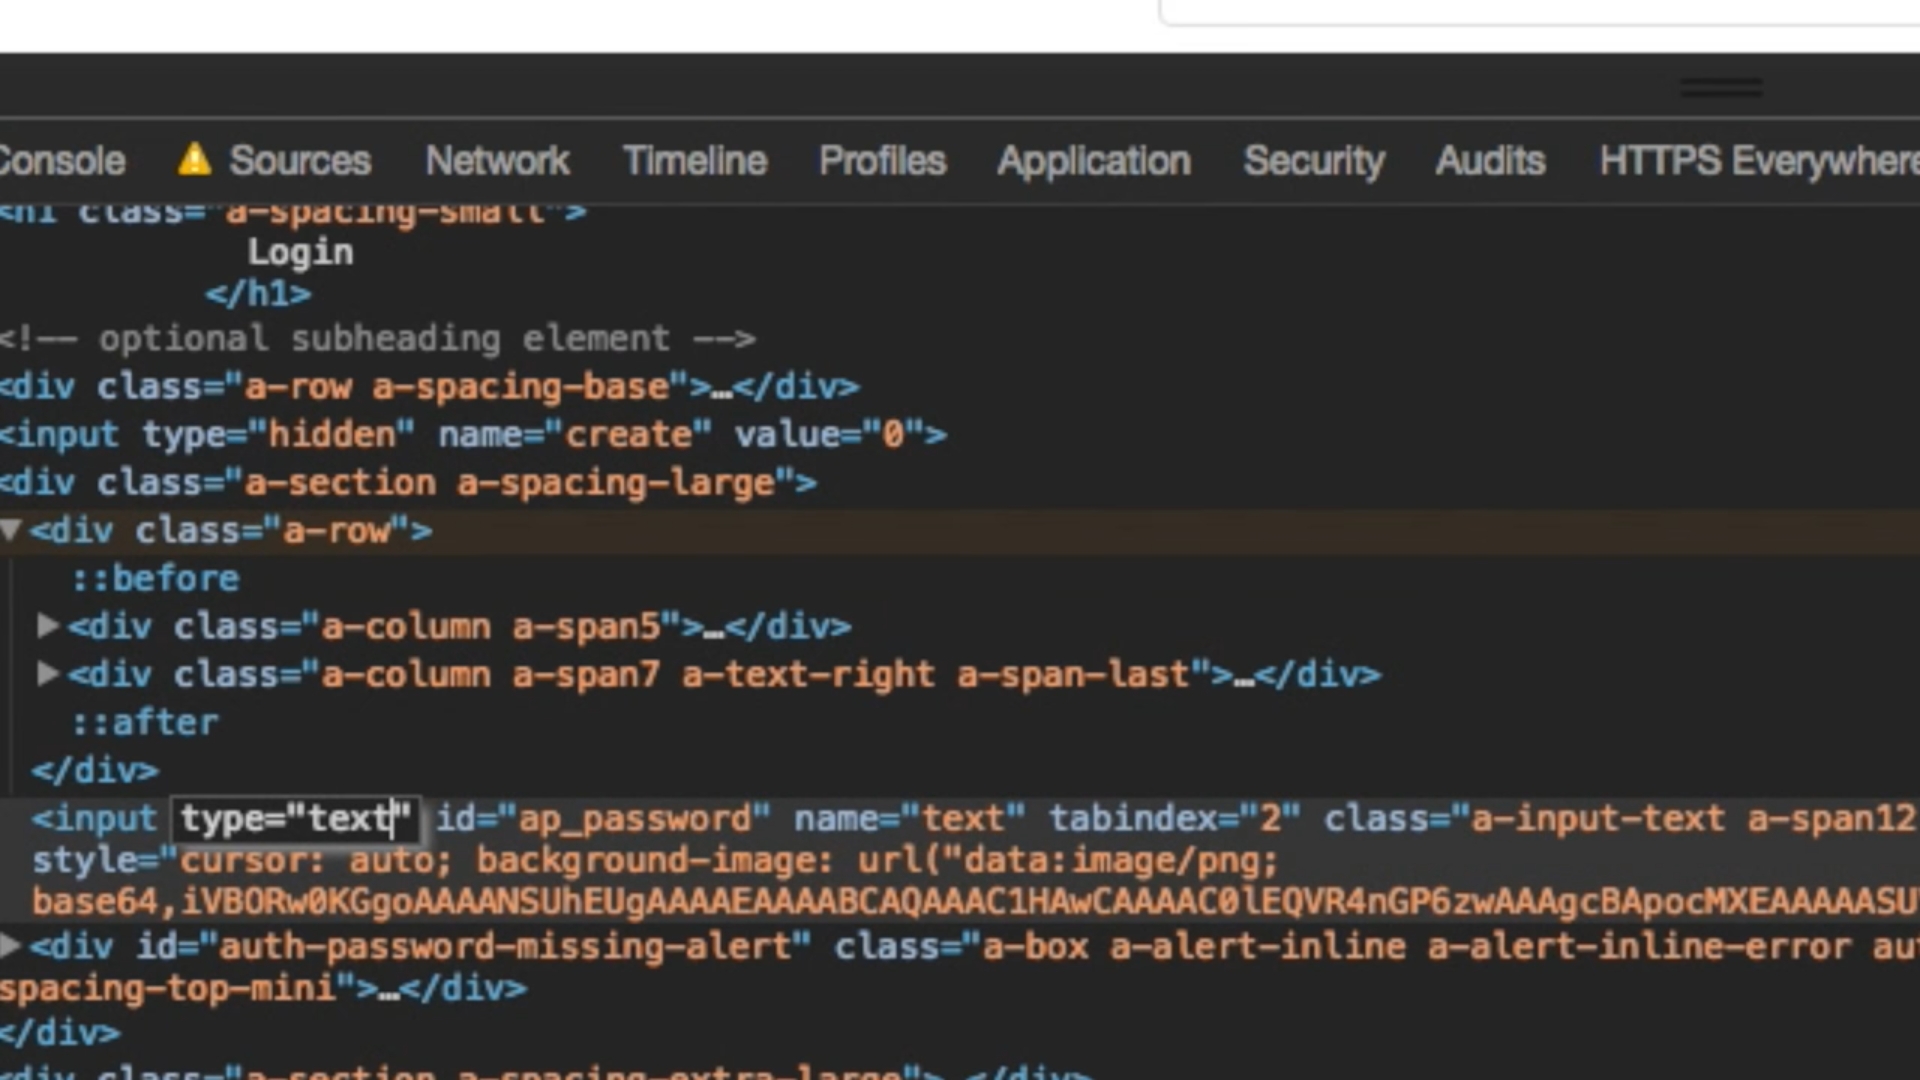Go to the Application tab
The width and height of the screenshot is (1920, 1080).
(1094, 161)
